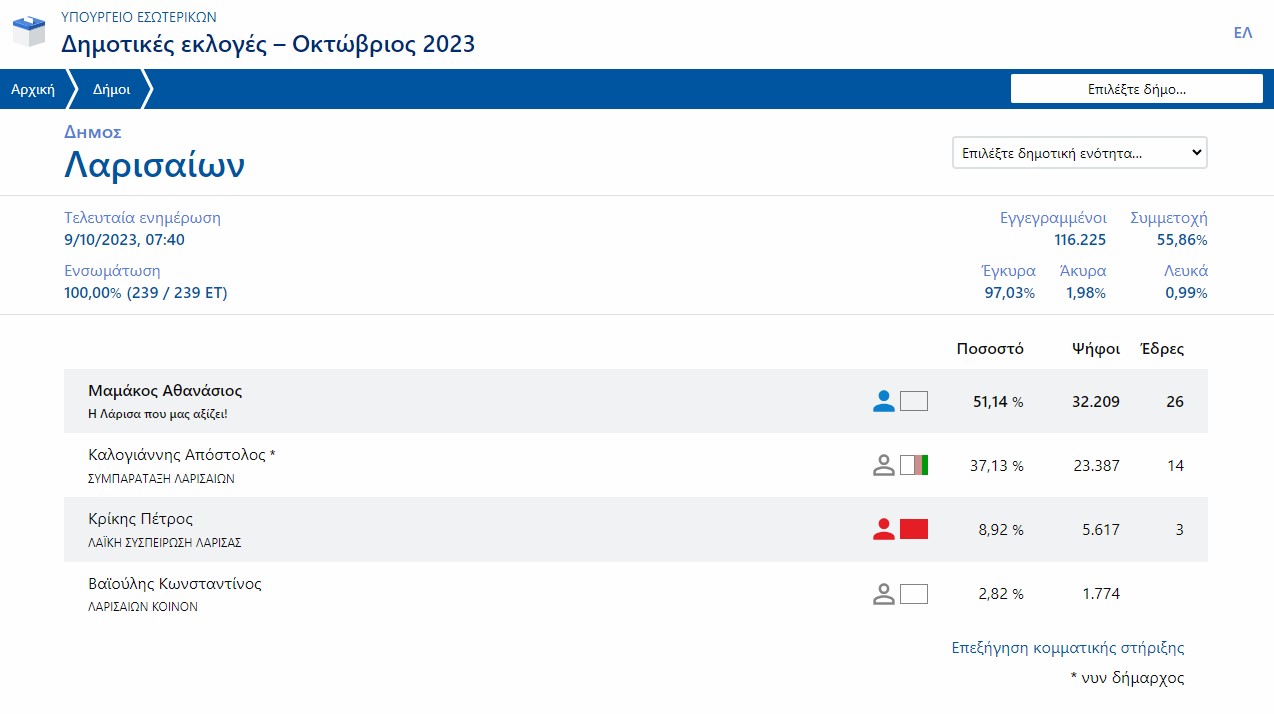Click Κρίκης Πέτρος red person icon
The width and height of the screenshot is (1274, 714).
883,529
